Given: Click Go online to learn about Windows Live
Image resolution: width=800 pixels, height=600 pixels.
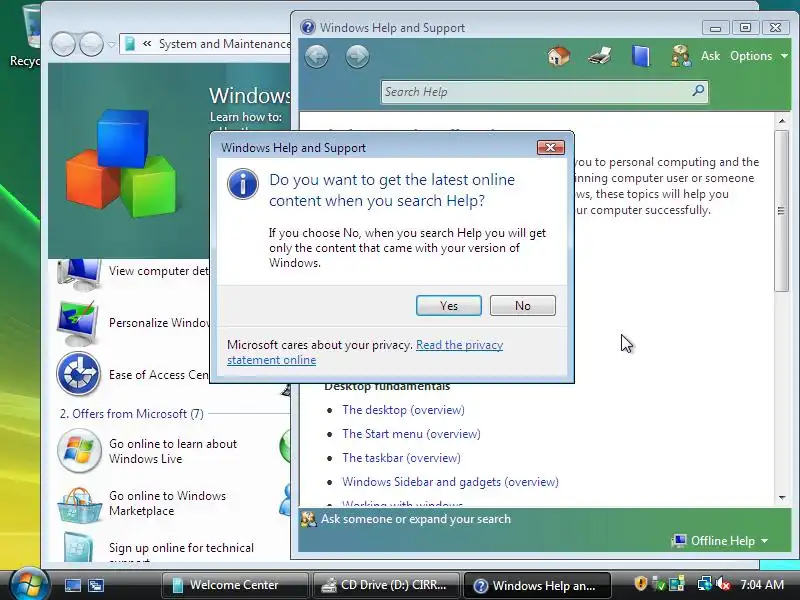Looking at the screenshot, I should click(x=173, y=451).
